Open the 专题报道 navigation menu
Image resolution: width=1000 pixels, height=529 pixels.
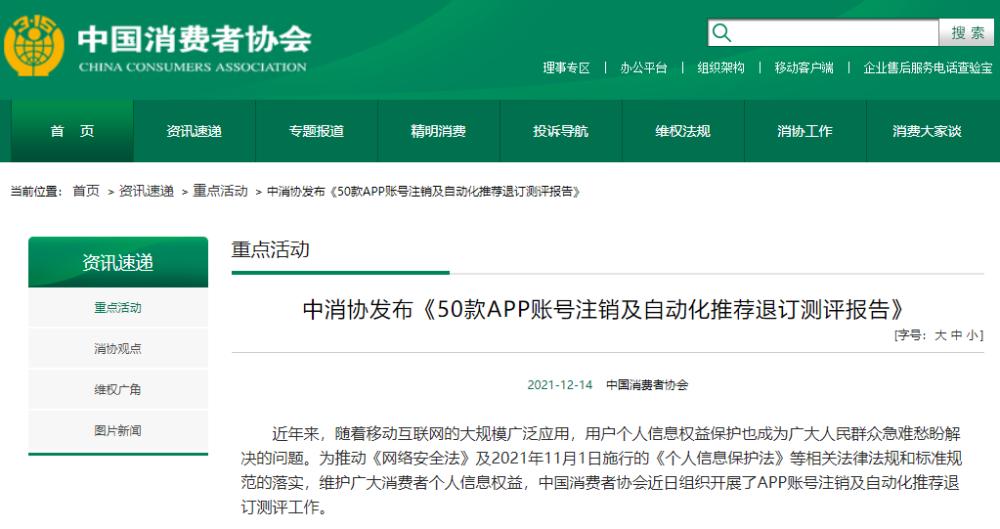(x=316, y=131)
